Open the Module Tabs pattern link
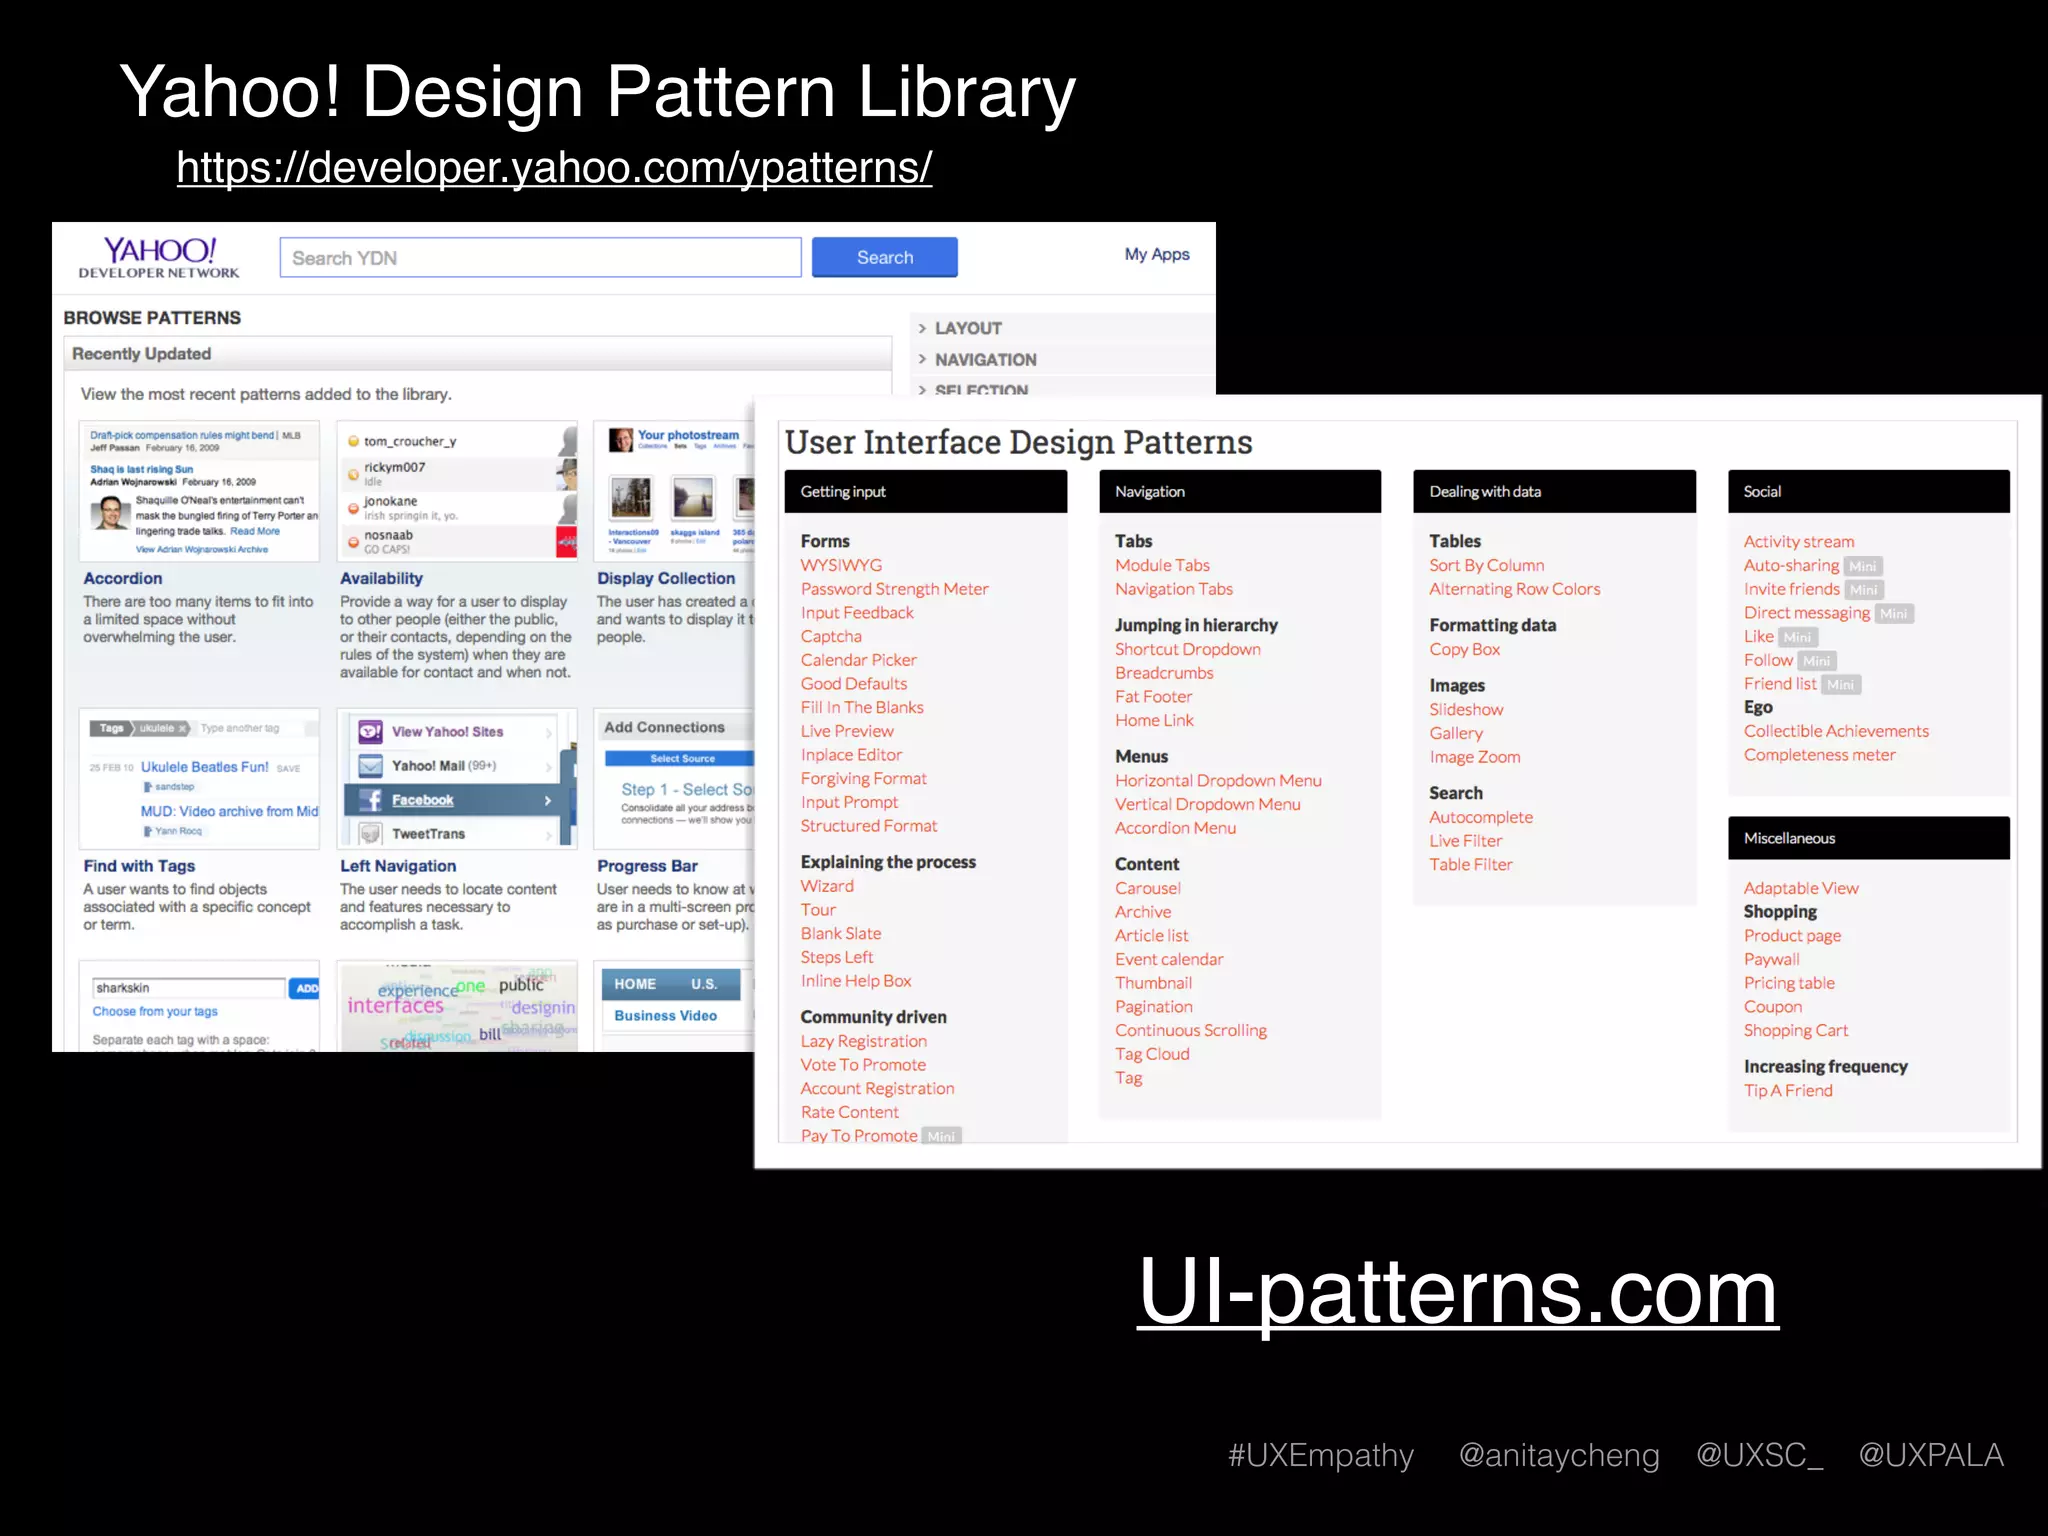Image resolution: width=2048 pixels, height=1536 pixels. coord(1163,565)
